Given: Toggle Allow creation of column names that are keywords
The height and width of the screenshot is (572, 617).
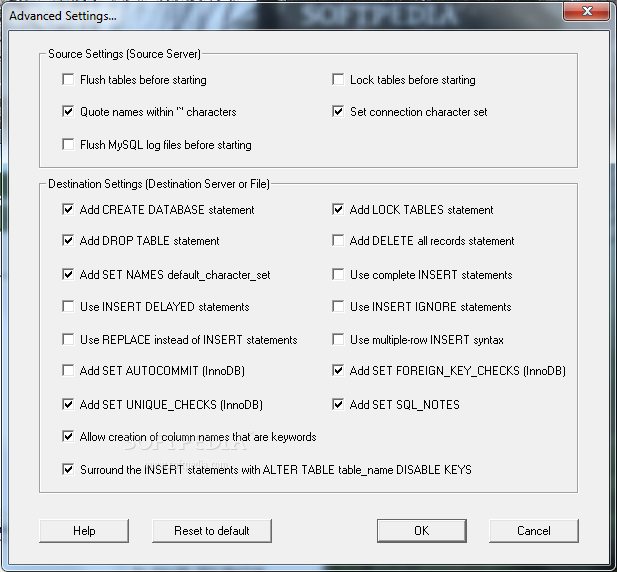Looking at the screenshot, I should pyautogui.click(x=68, y=437).
